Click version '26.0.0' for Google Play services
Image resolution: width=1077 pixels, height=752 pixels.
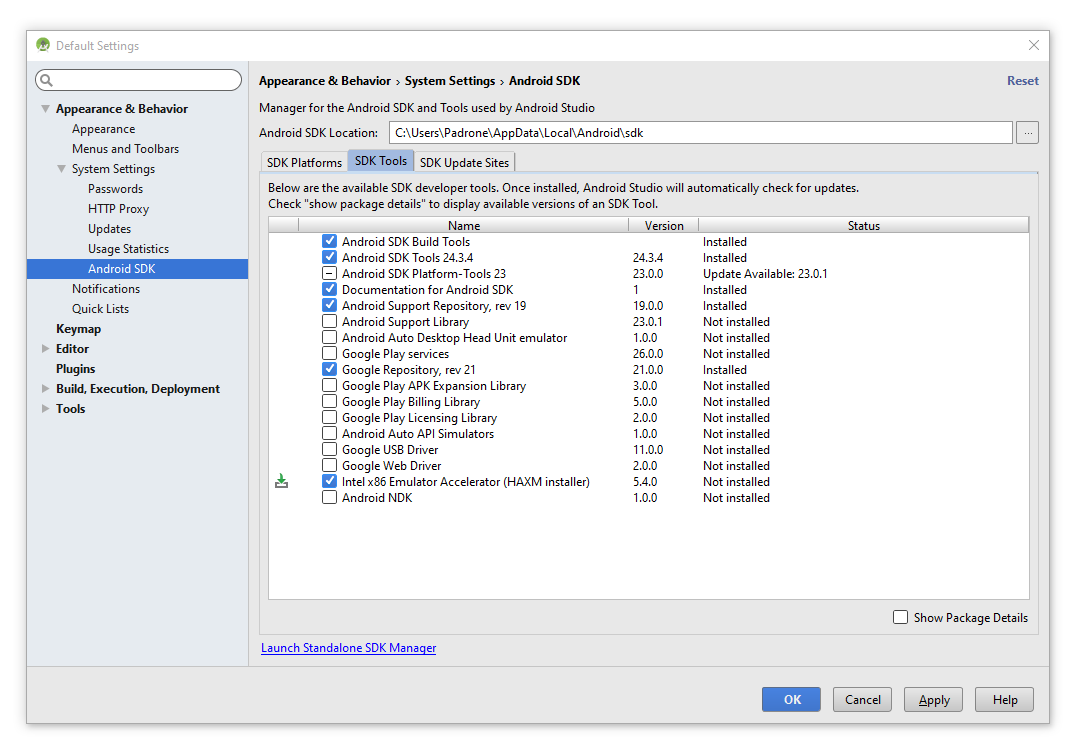point(648,354)
